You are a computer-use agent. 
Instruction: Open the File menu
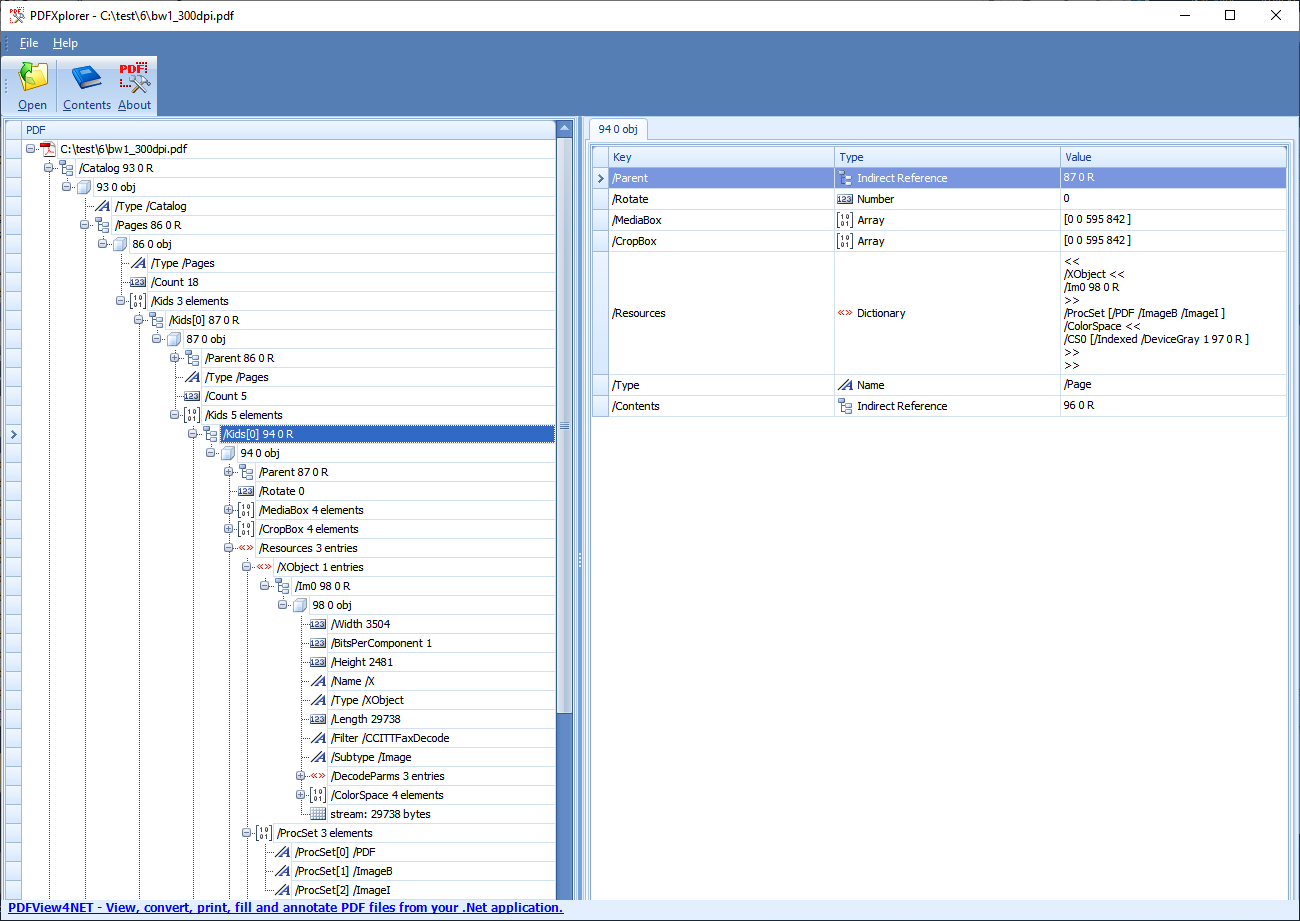click(x=29, y=43)
